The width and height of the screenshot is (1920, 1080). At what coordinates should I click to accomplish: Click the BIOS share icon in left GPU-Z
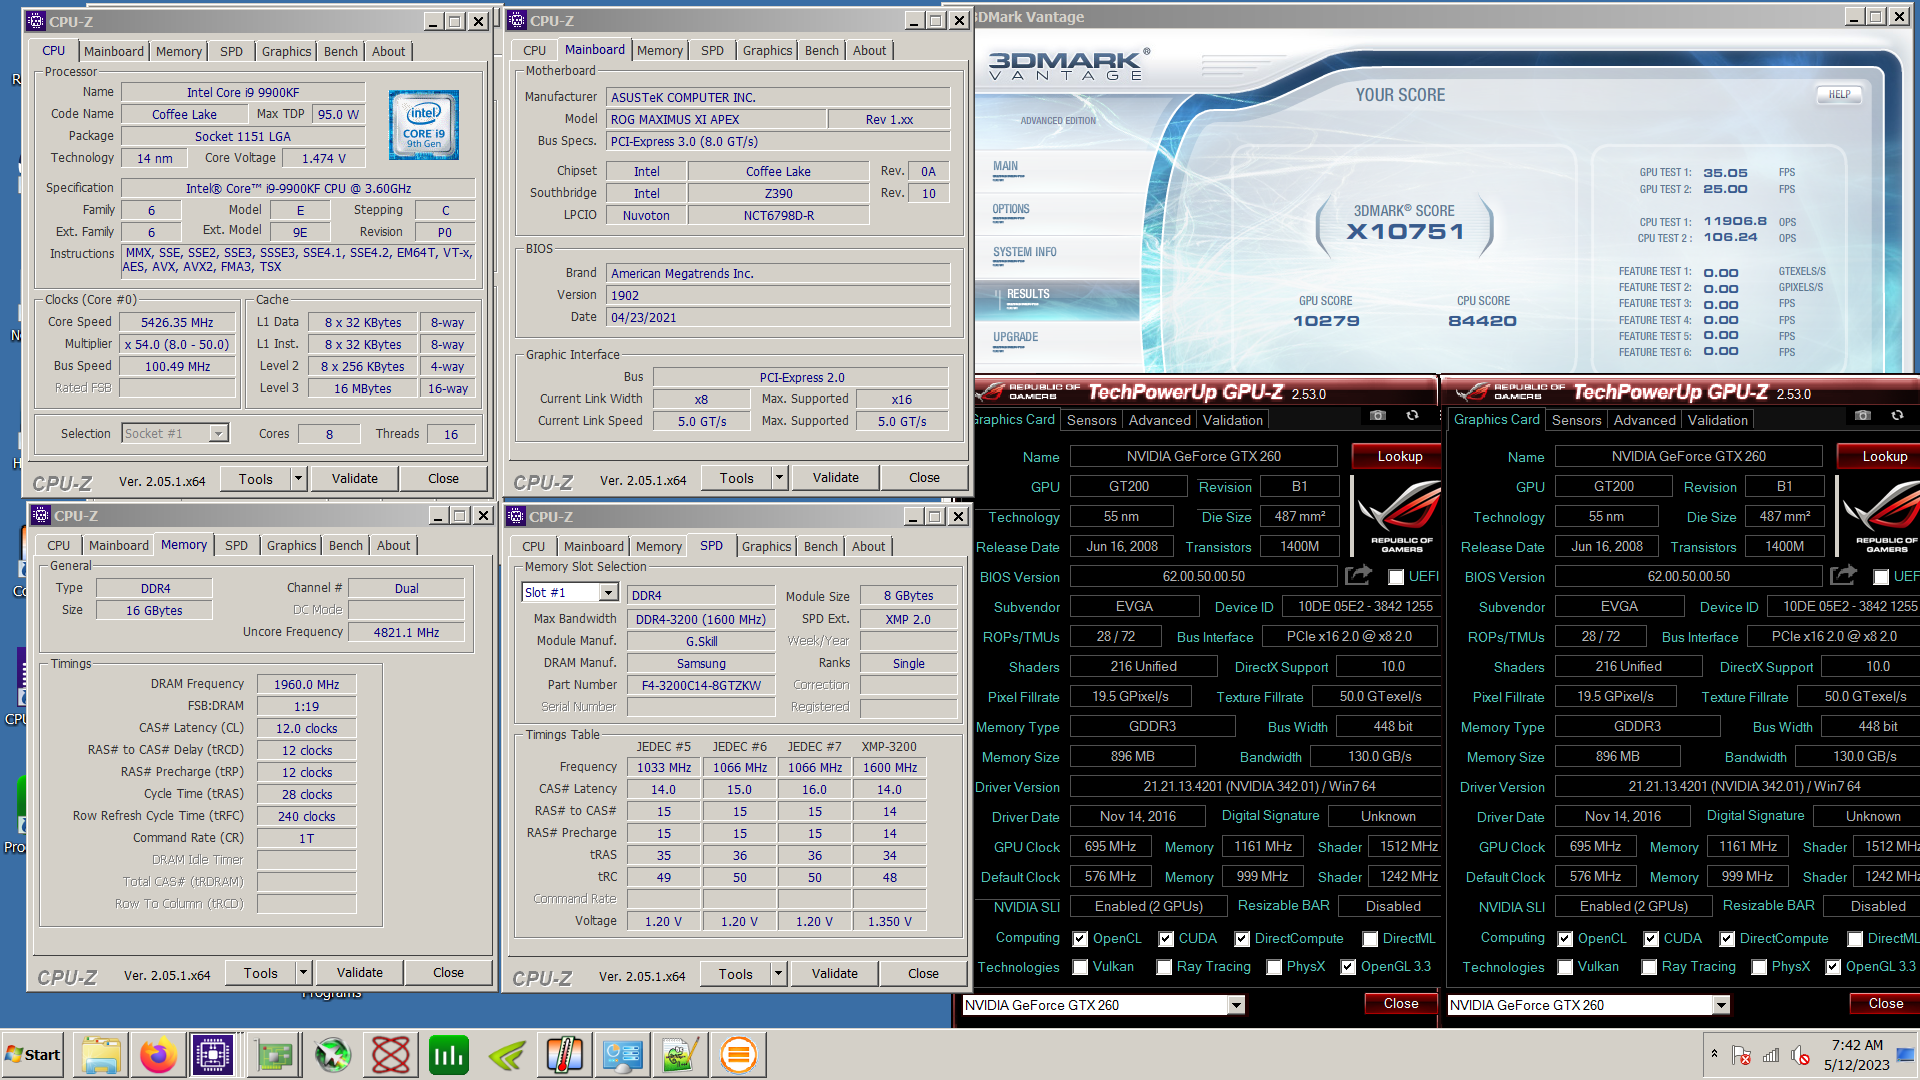pos(1358,575)
